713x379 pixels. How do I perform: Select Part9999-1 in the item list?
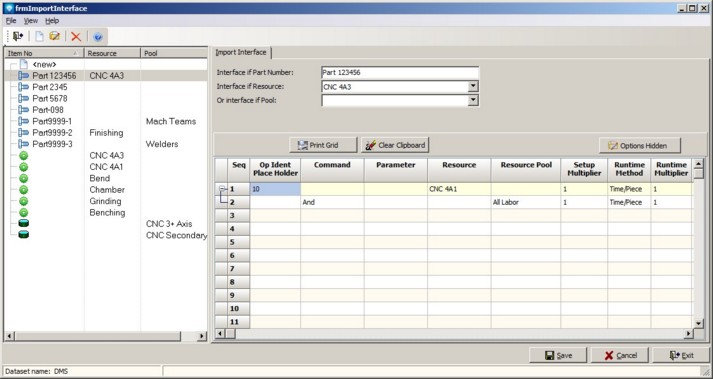pos(52,121)
